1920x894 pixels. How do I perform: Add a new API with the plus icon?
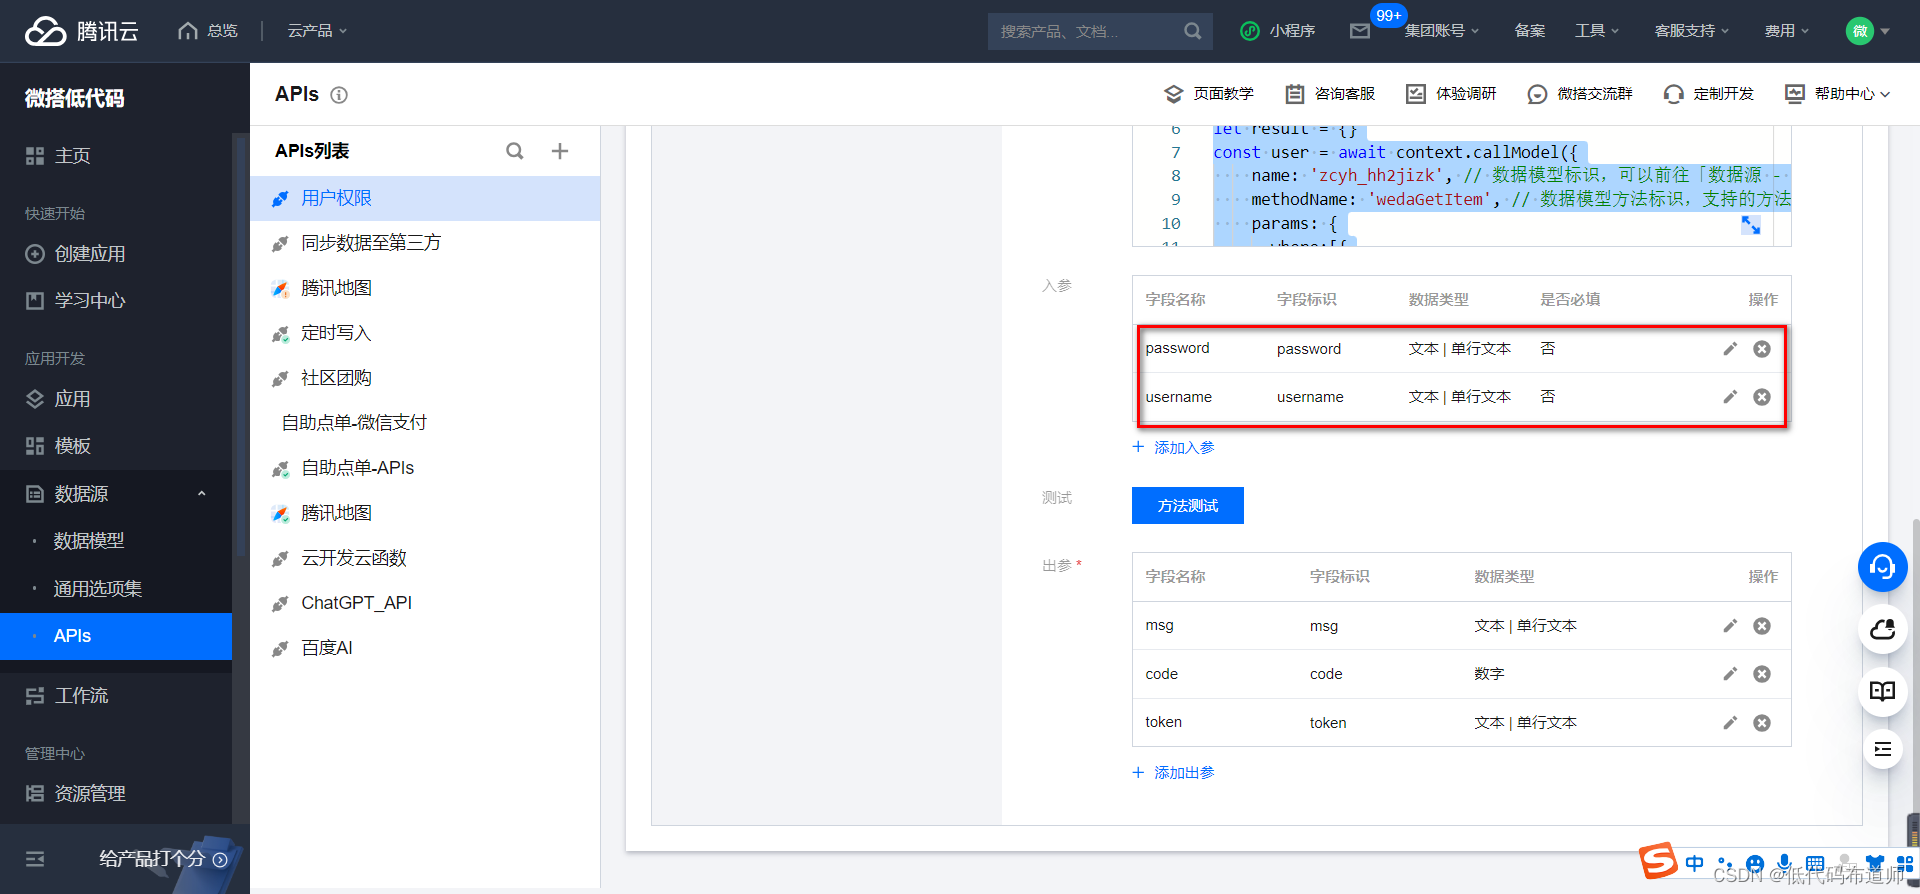[560, 151]
